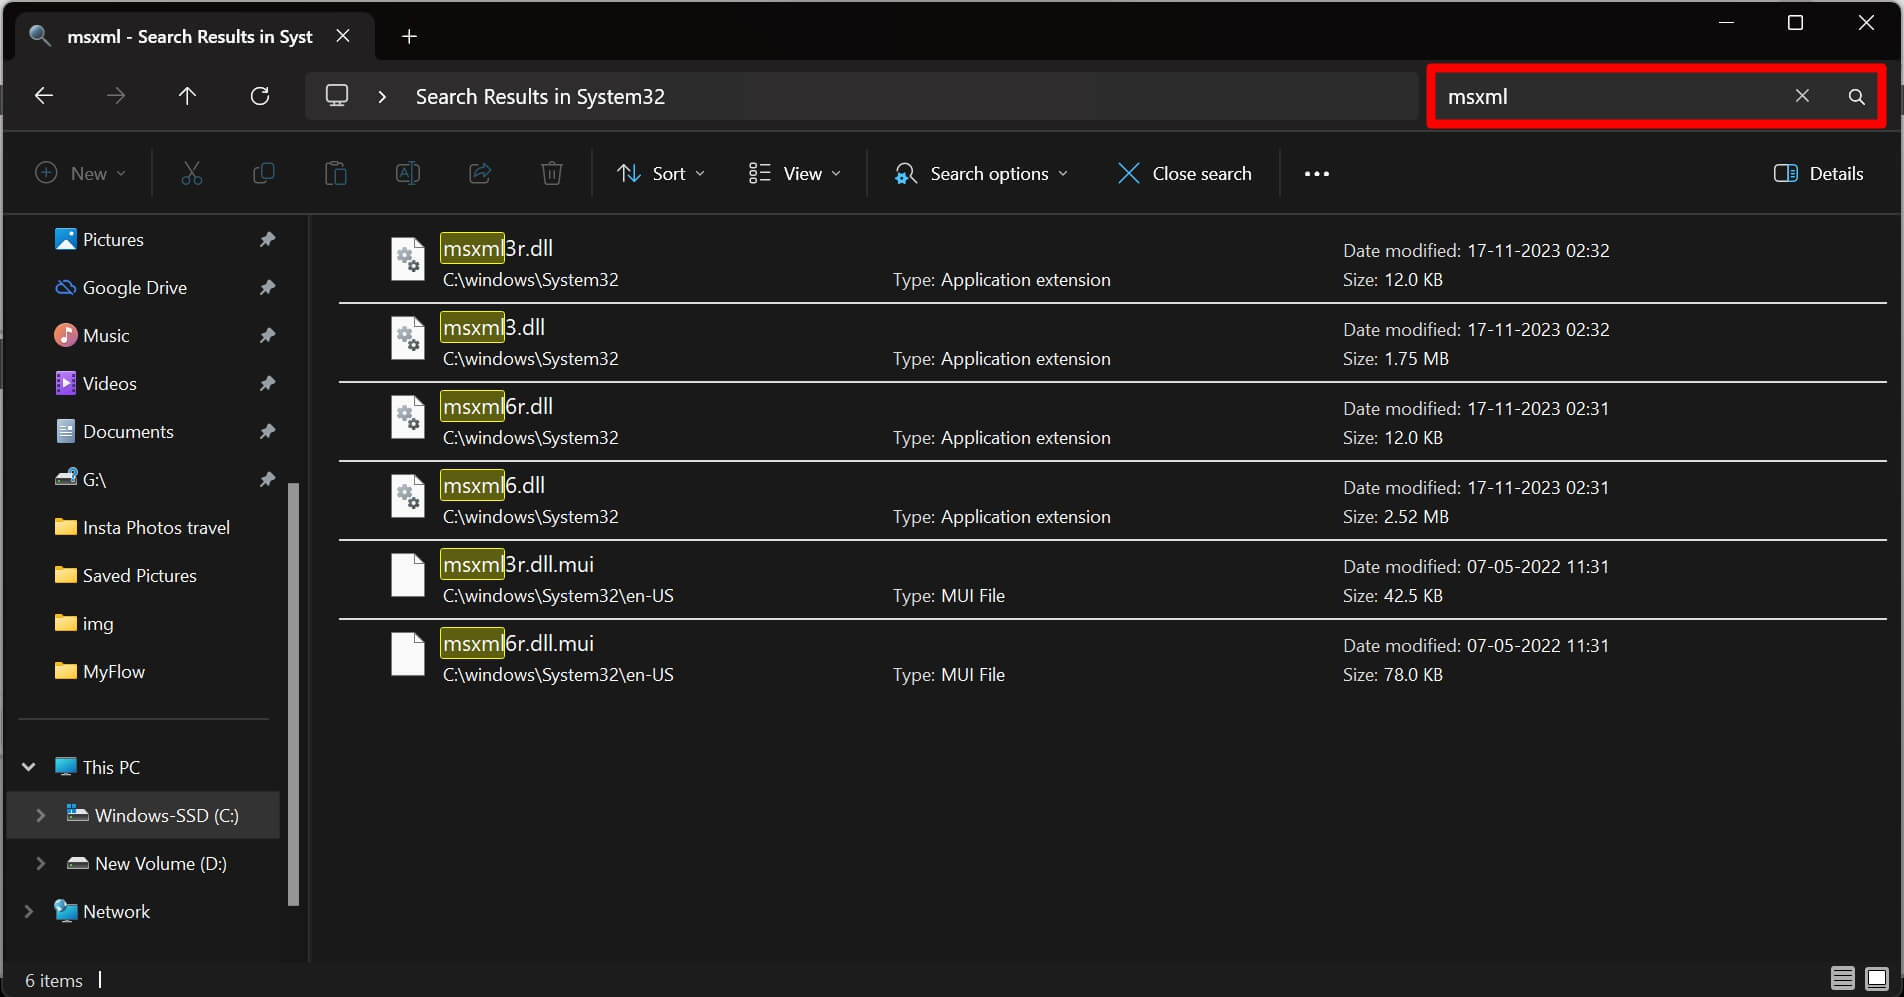Go up one folder level
The width and height of the screenshot is (1904, 997).
tap(187, 96)
